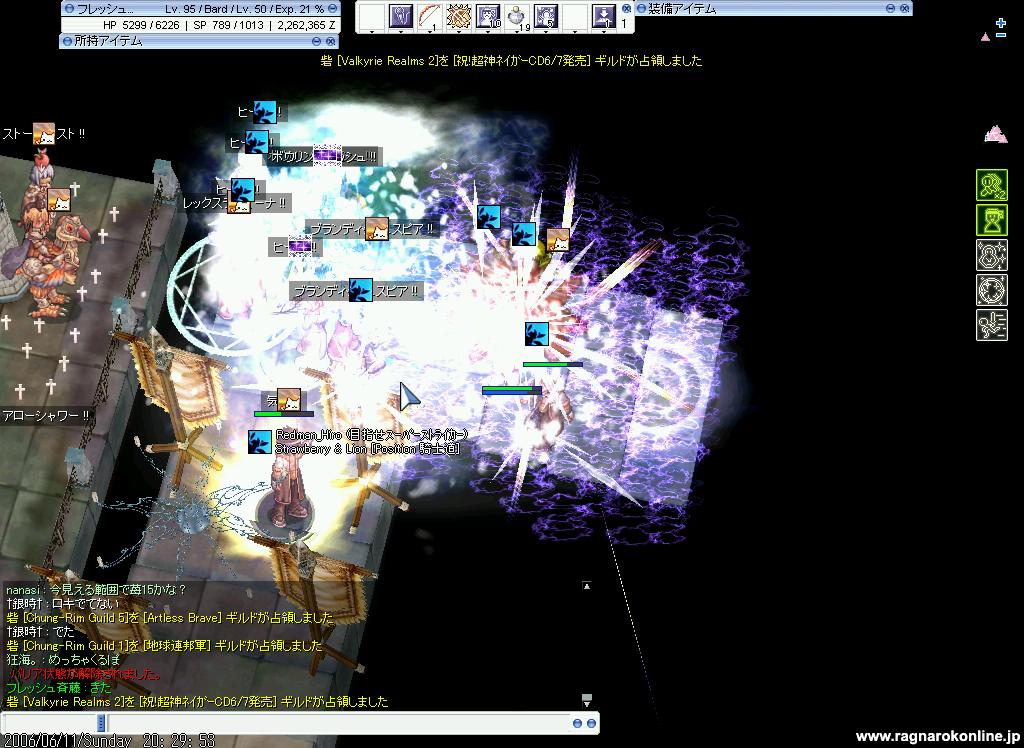Minimize the 所持アイテム inventory window
The width and height of the screenshot is (1024, 748).
coord(316,41)
